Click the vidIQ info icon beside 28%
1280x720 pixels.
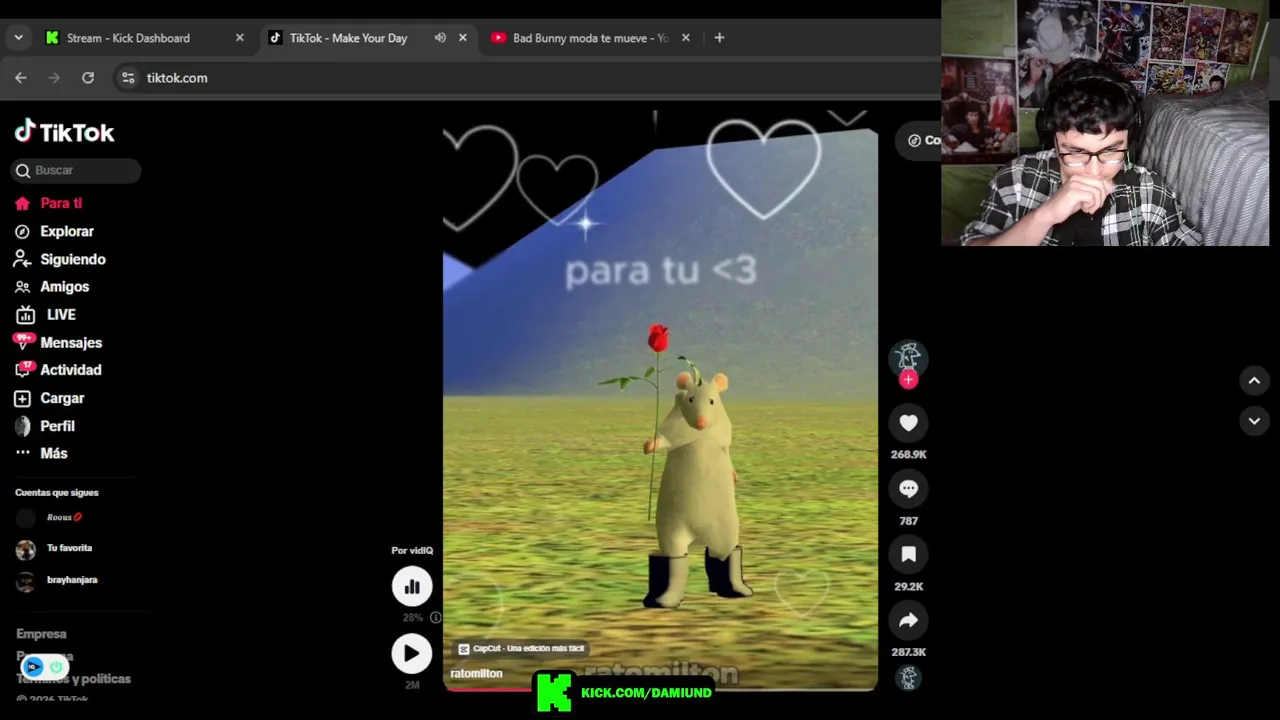(435, 618)
